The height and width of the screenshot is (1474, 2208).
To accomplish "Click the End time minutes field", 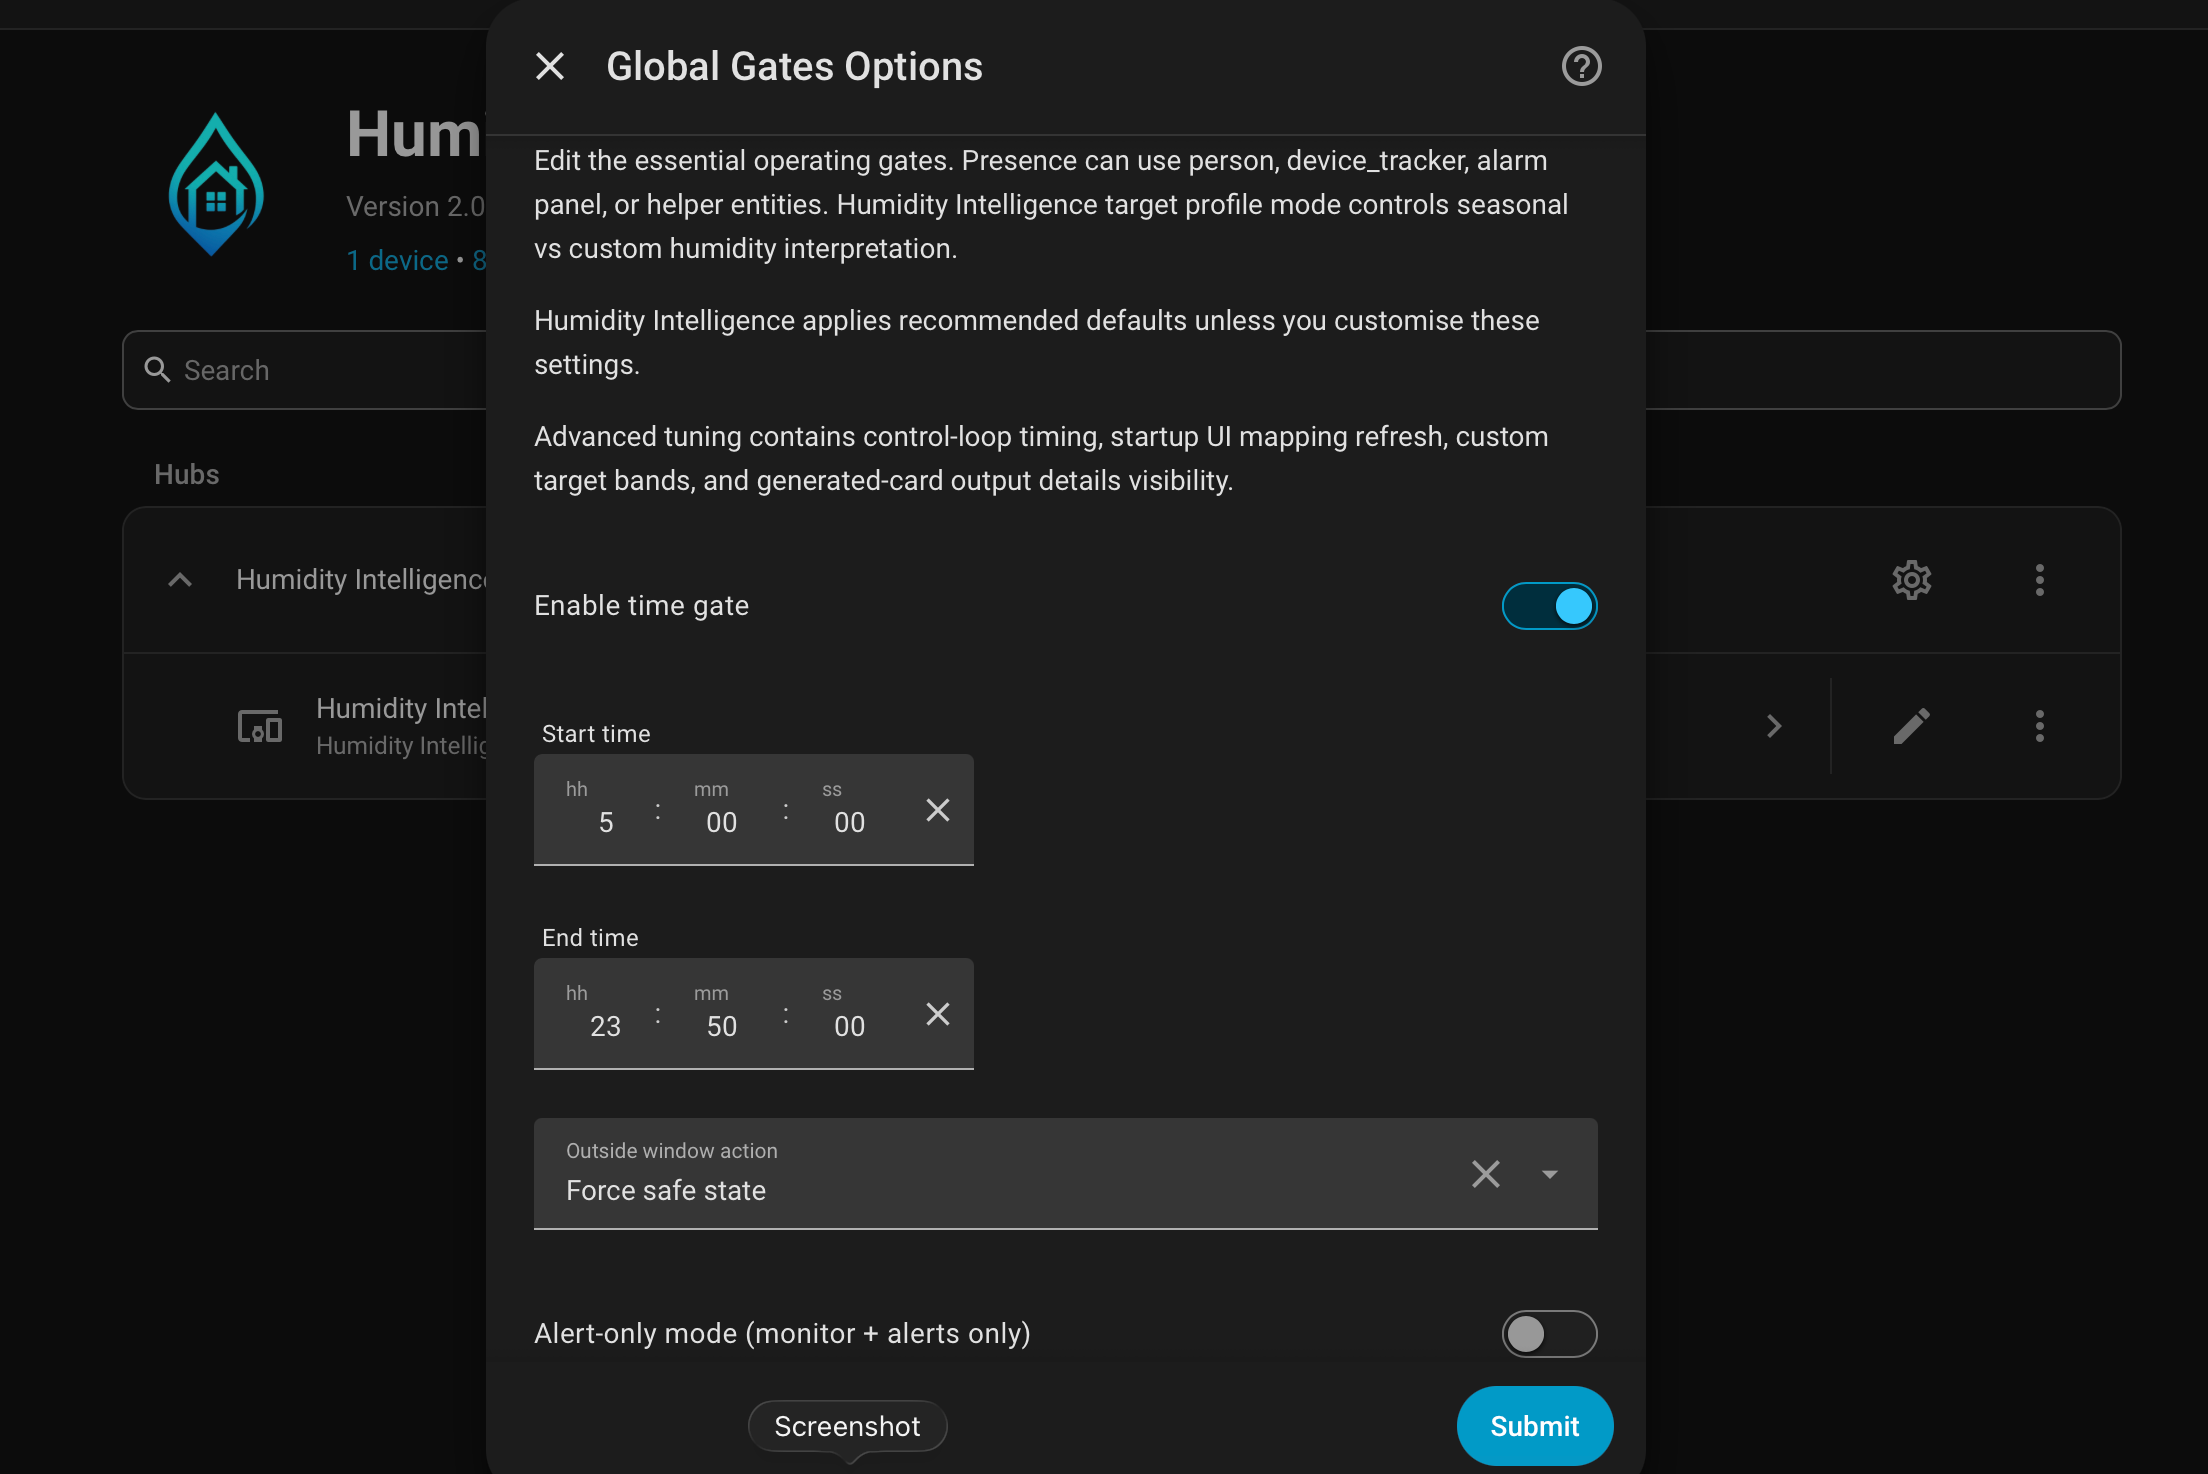I will click(x=721, y=1014).
